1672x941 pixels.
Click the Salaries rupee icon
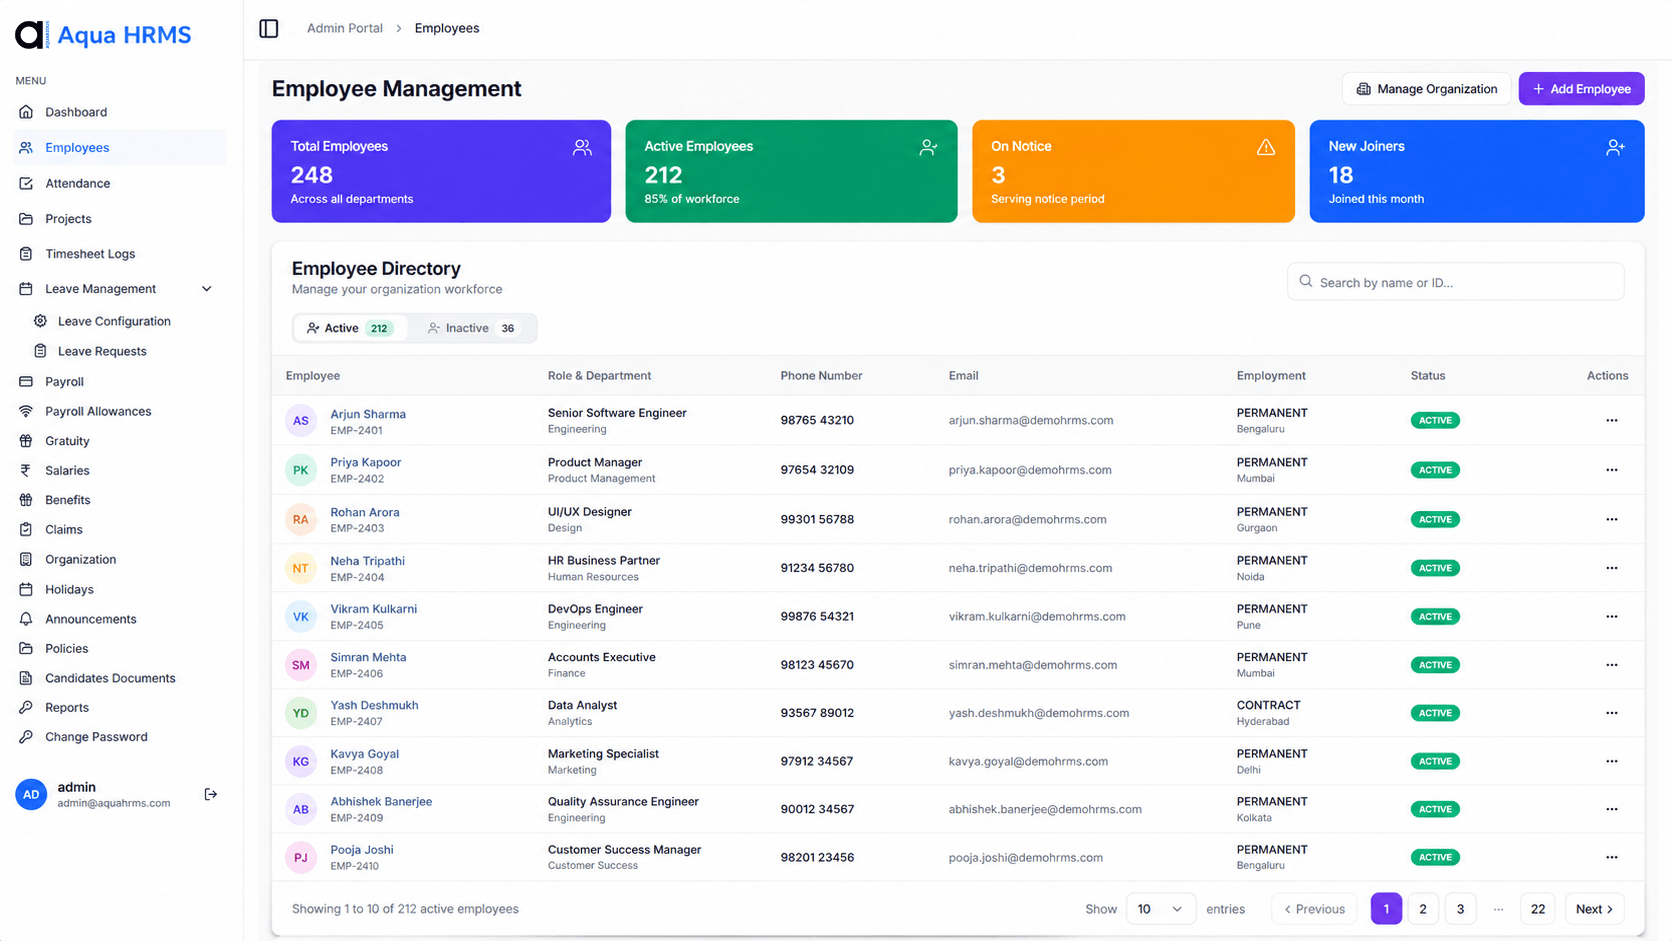pos(26,470)
